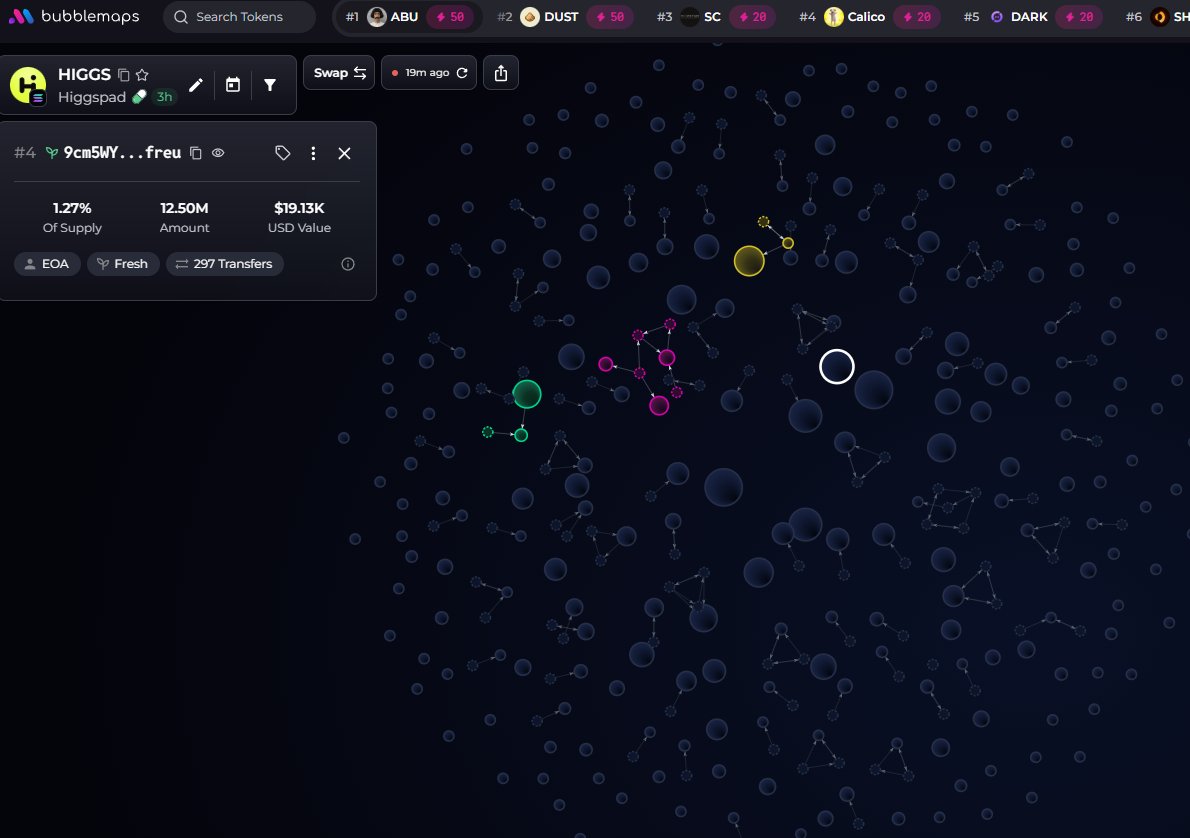
Task: Open trending token #3 SC
Action: 716,17
